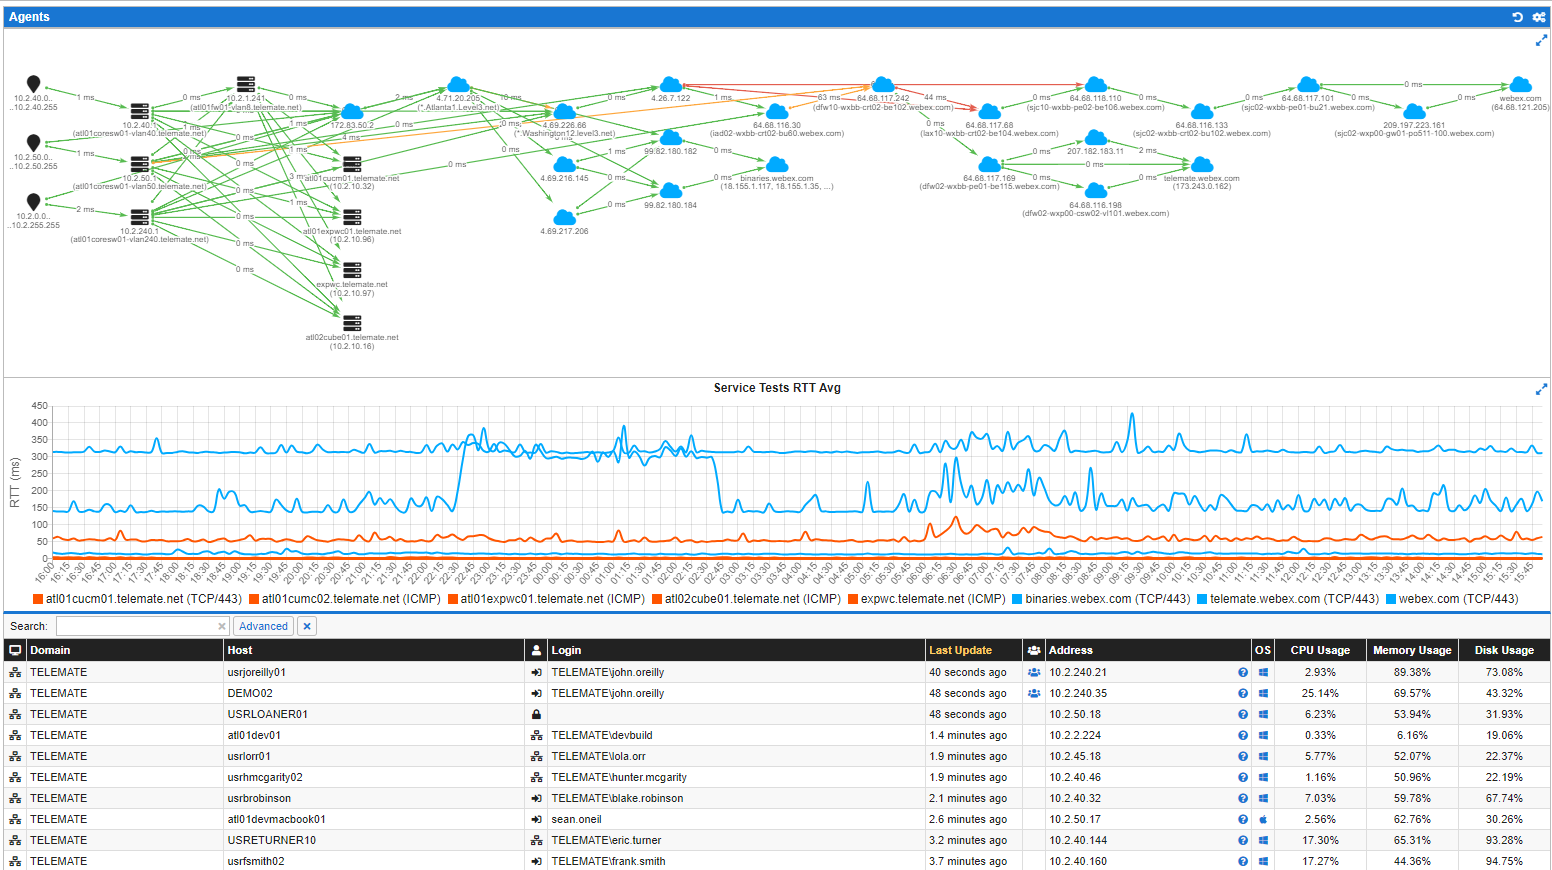This screenshot has width=1552, height=870.
Task: Sort table by Login column
Action: (x=737, y=650)
